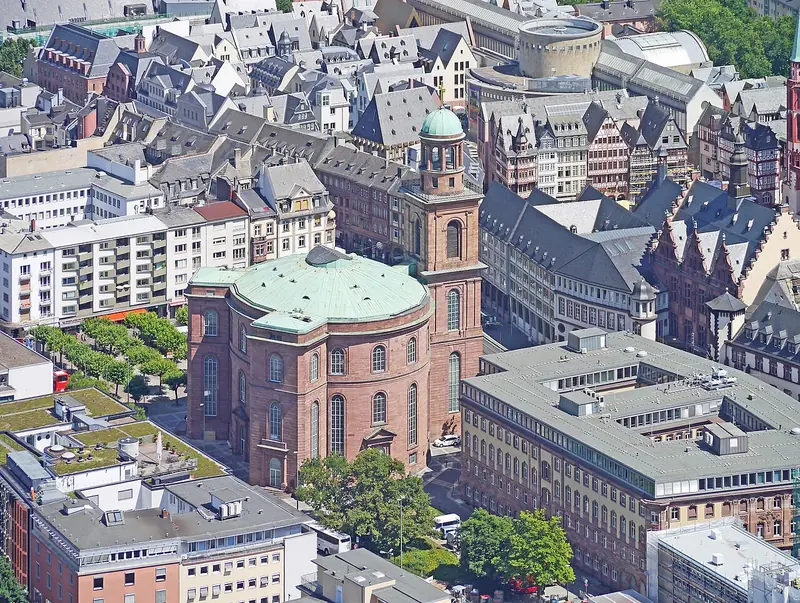
Task: Click the cross atop the church tower dome
Action: 441,94
